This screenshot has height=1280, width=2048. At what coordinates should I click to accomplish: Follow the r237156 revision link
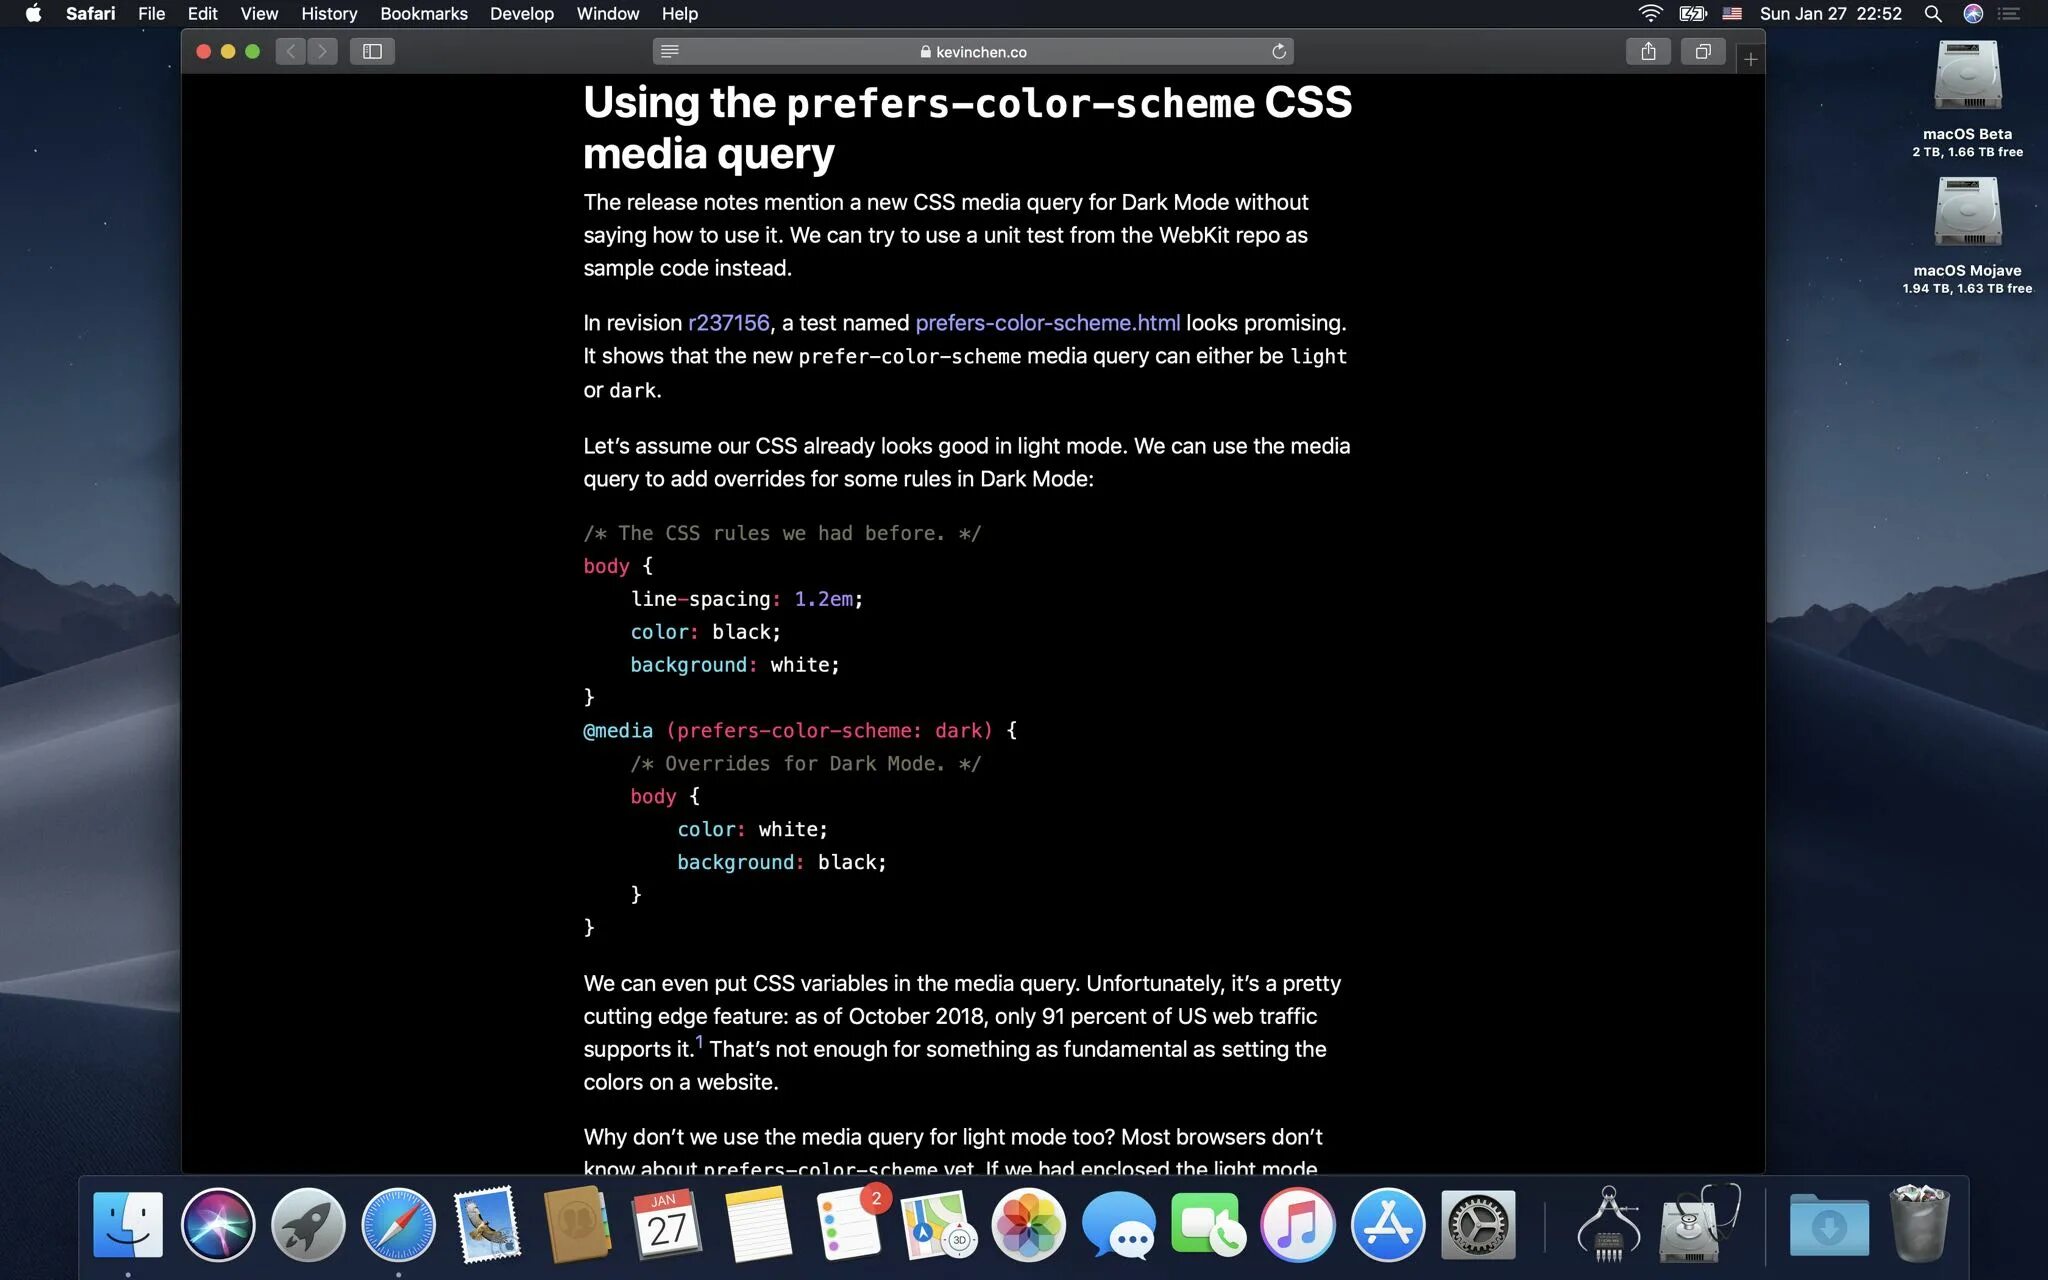[x=729, y=323]
